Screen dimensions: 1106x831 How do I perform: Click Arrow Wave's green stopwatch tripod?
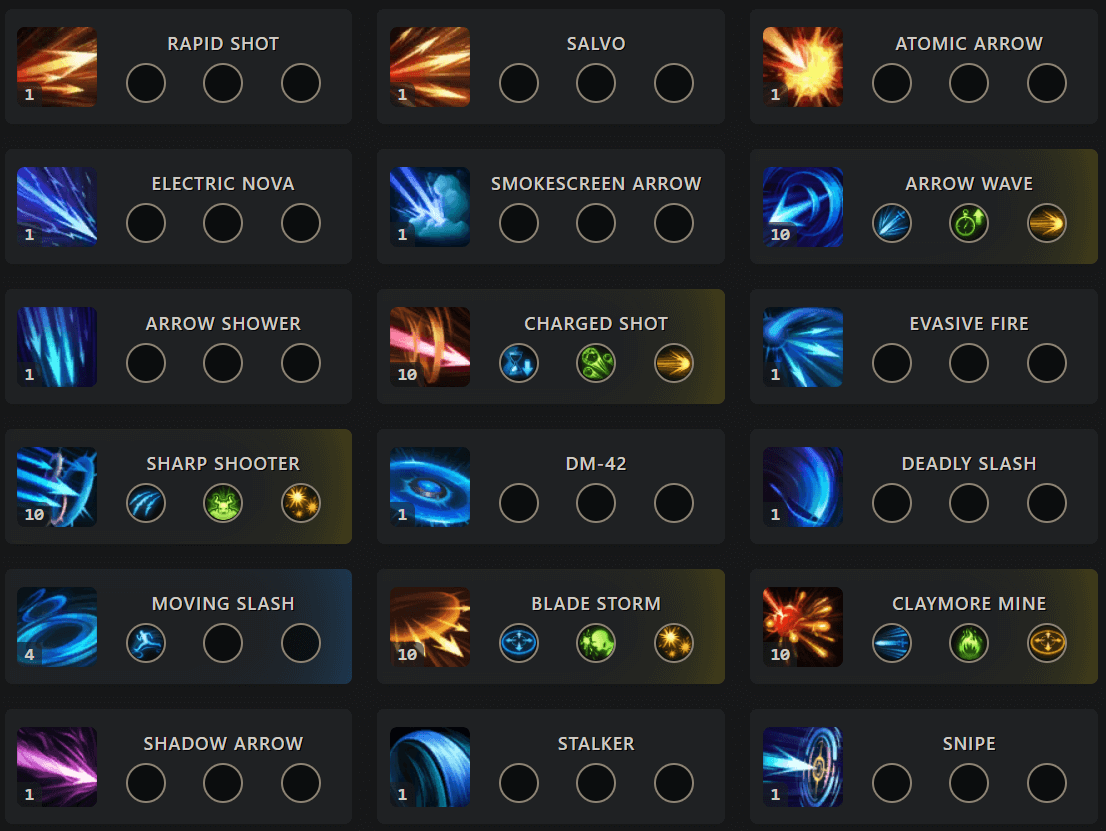tap(969, 223)
